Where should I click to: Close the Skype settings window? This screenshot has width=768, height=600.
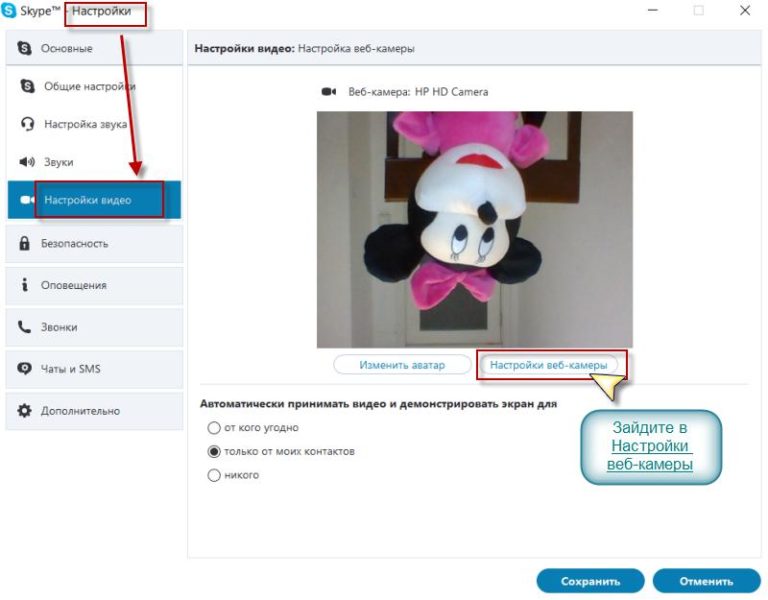(744, 10)
